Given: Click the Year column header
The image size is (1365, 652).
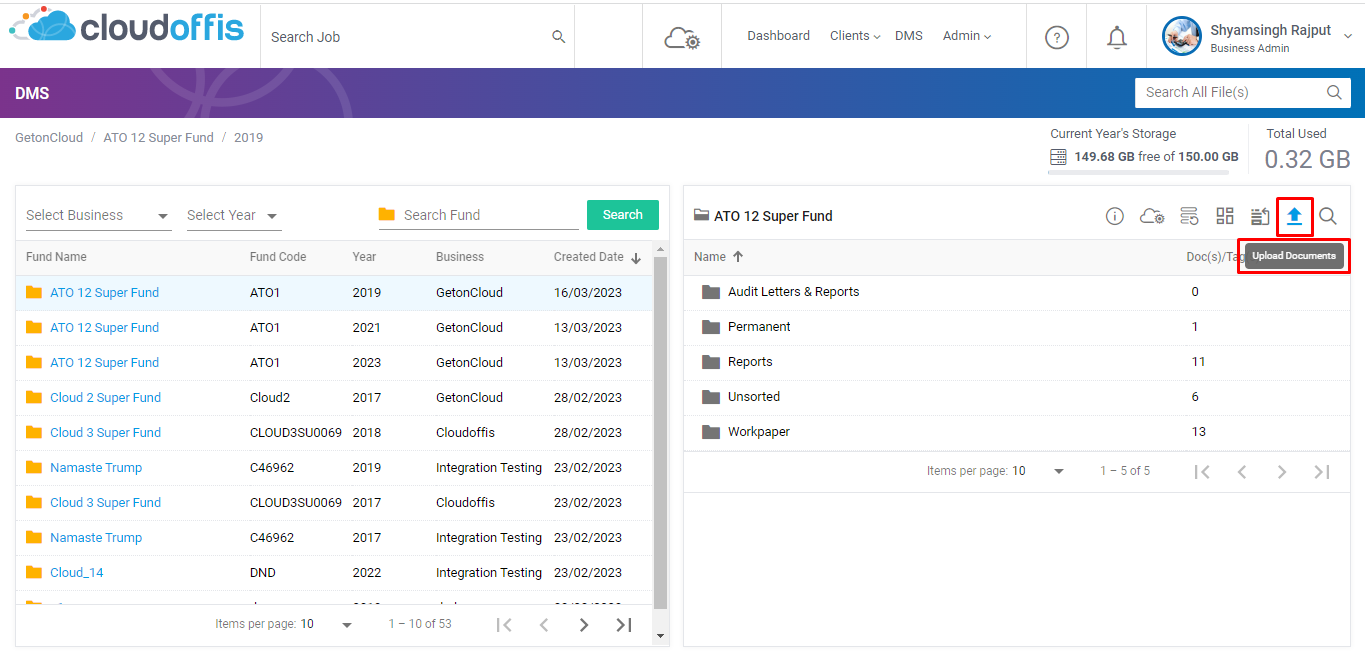Looking at the screenshot, I should point(364,257).
